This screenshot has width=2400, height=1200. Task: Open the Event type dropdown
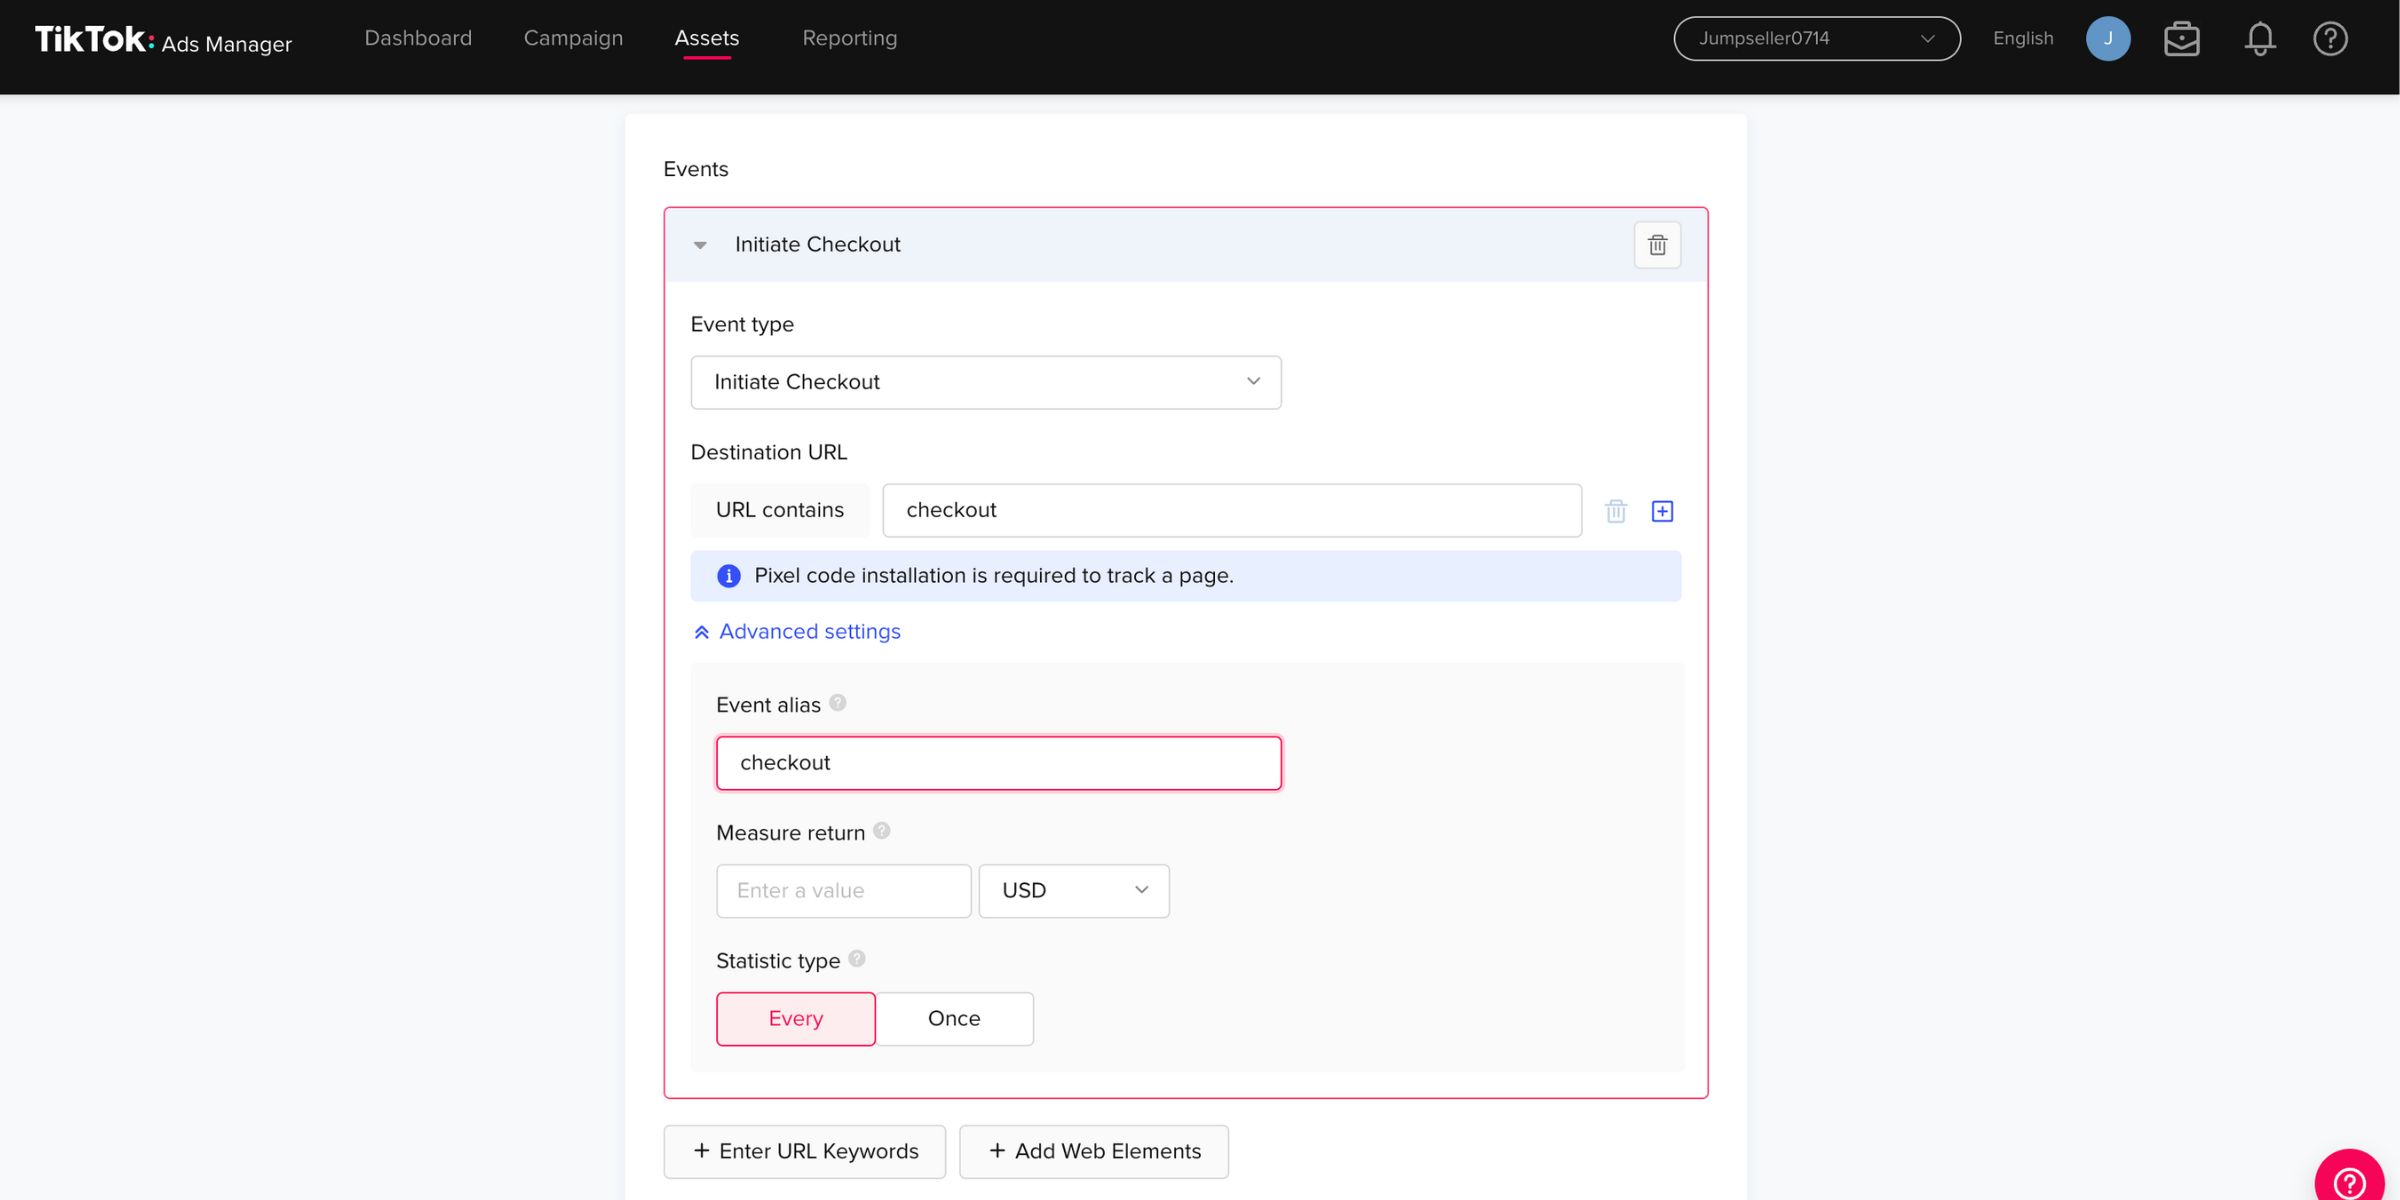click(x=986, y=382)
